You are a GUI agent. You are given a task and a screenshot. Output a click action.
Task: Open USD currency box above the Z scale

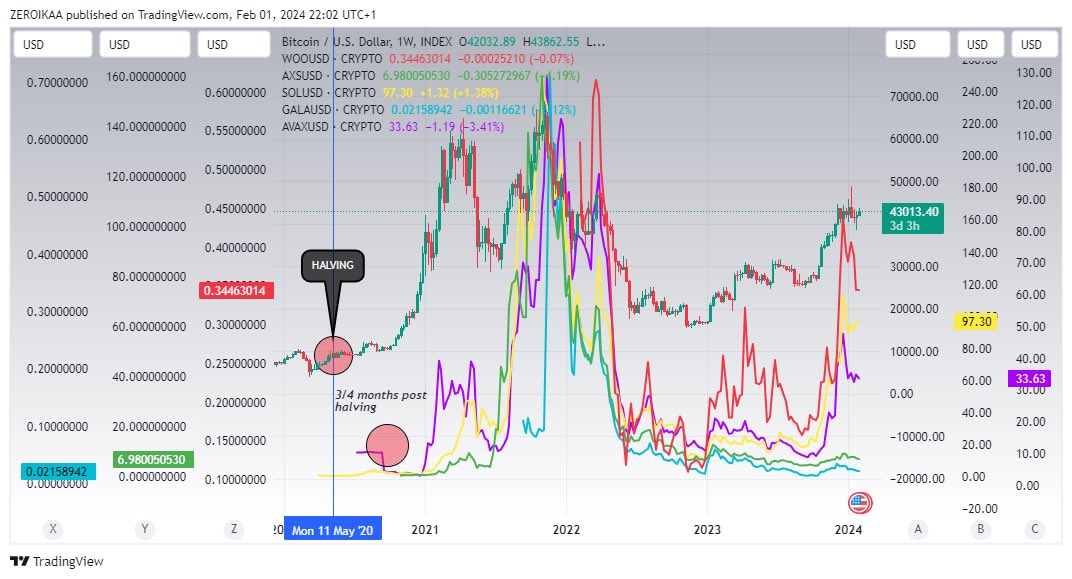tap(234, 44)
